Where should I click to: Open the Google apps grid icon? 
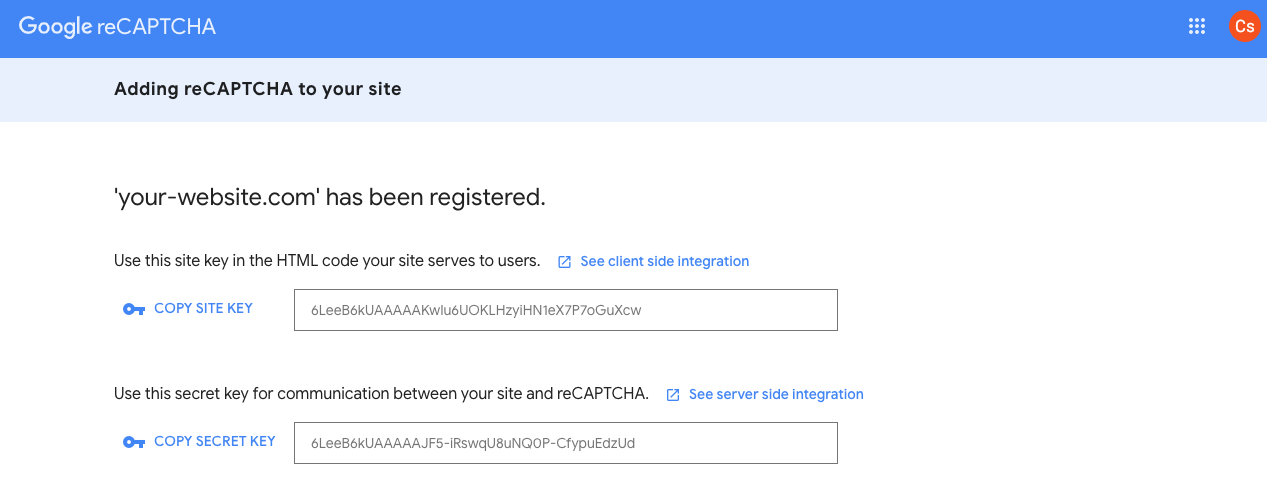pyautogui.click(x=1196, y=27)
